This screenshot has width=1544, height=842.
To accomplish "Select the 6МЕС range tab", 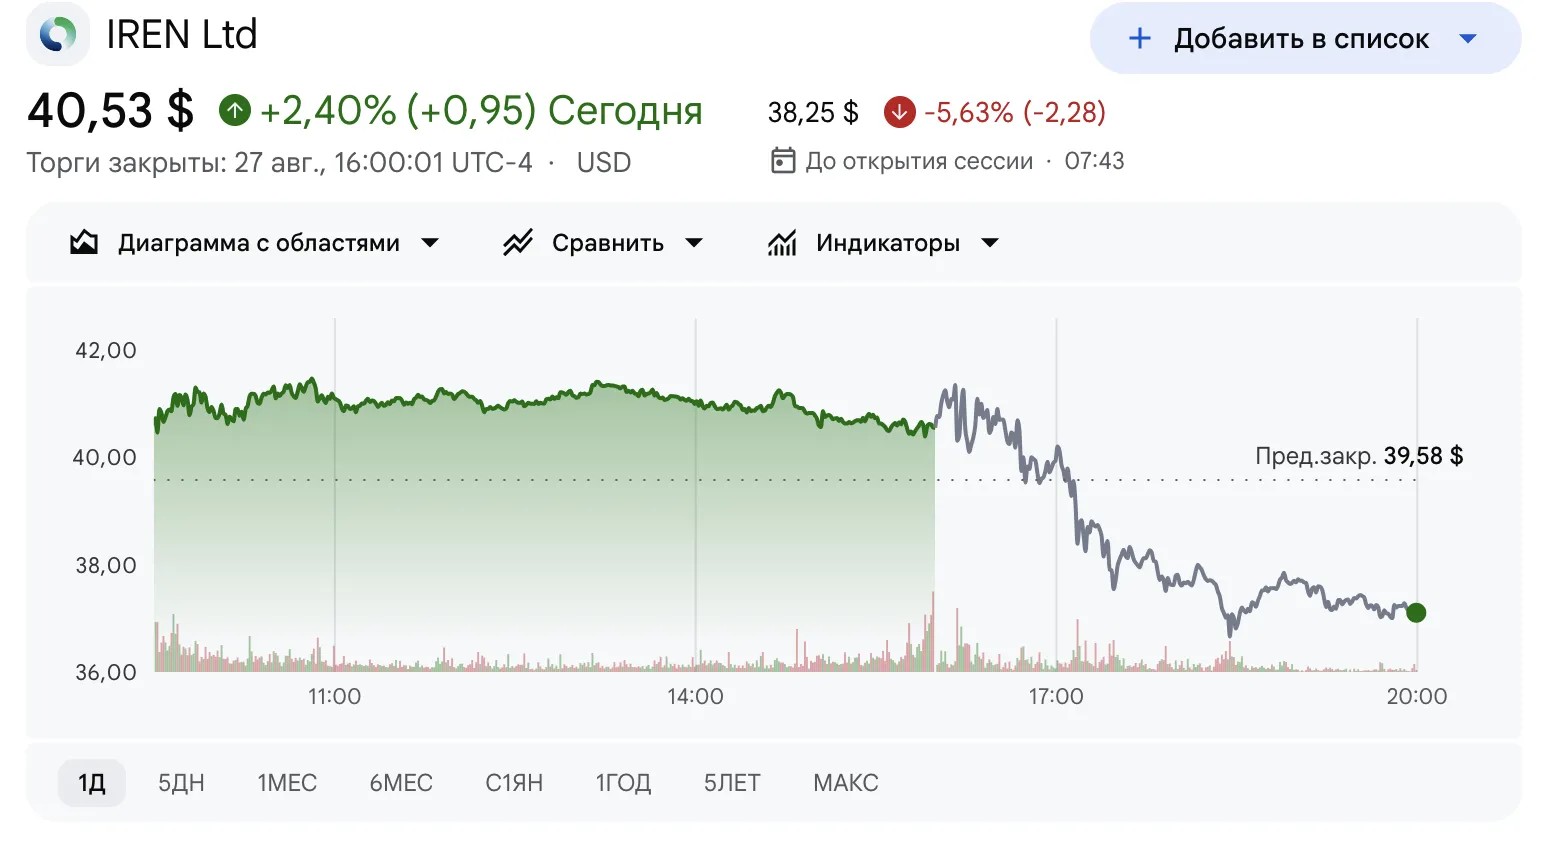I will coord(401,783).
